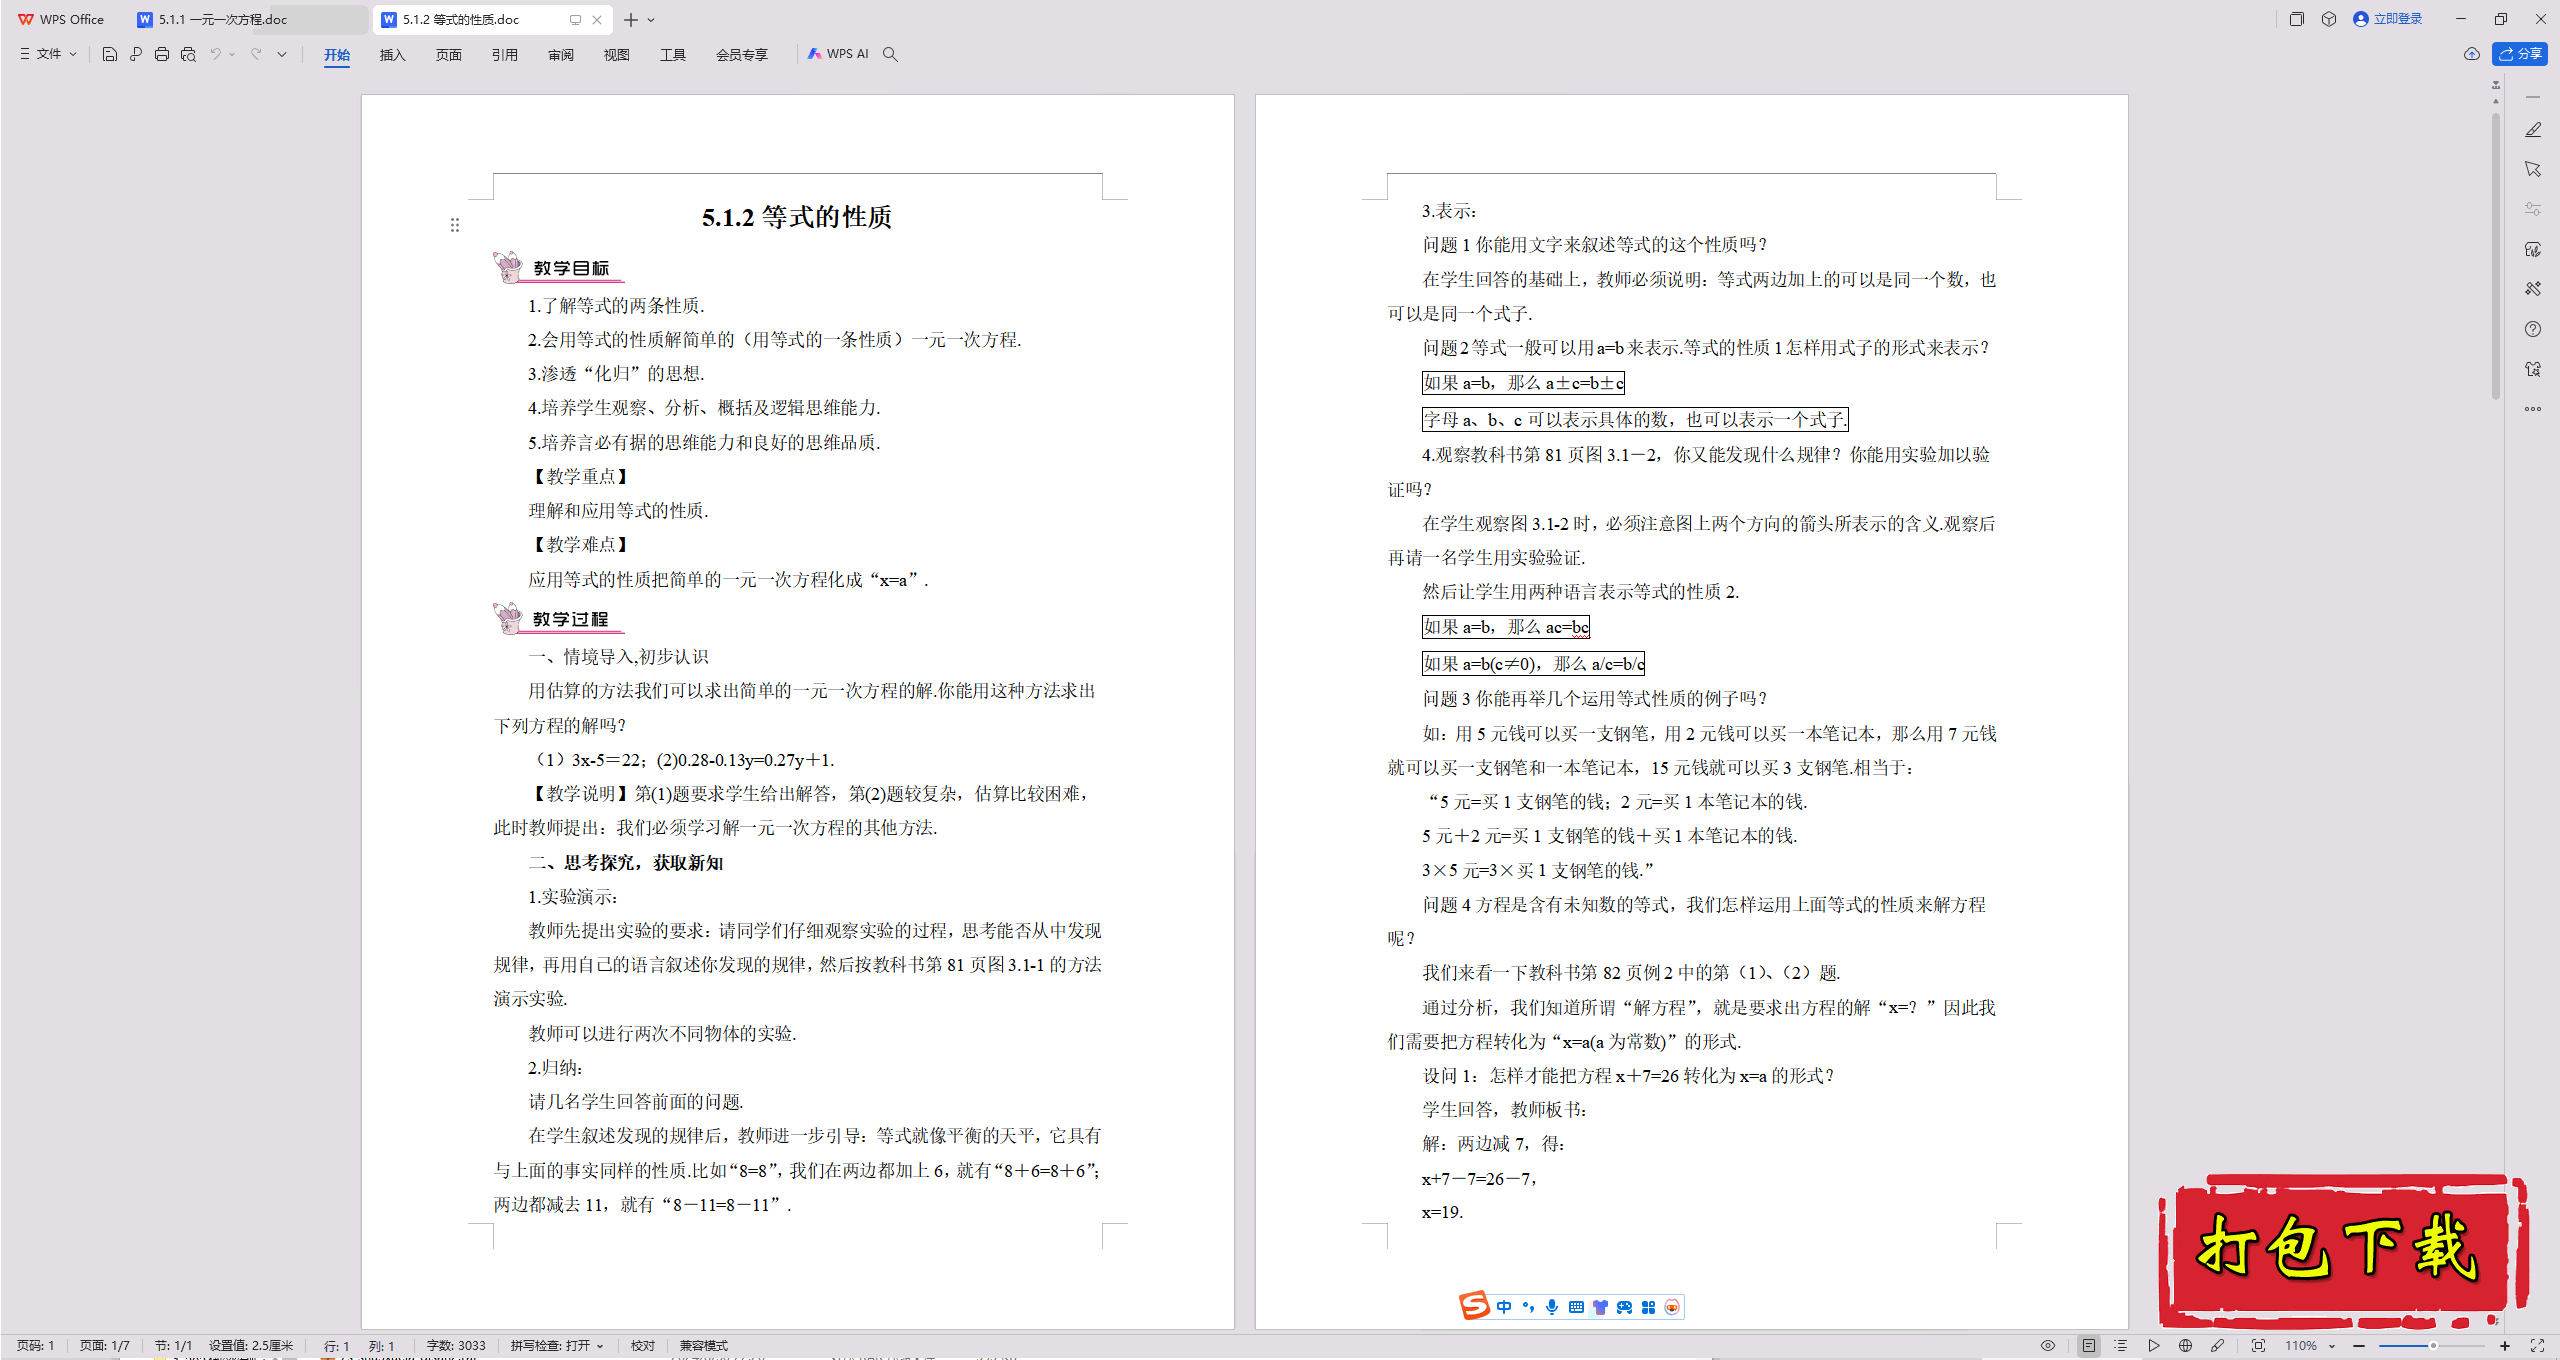Click 立即登录 login link
2560x1360 pixels.
click(2387, 19)
